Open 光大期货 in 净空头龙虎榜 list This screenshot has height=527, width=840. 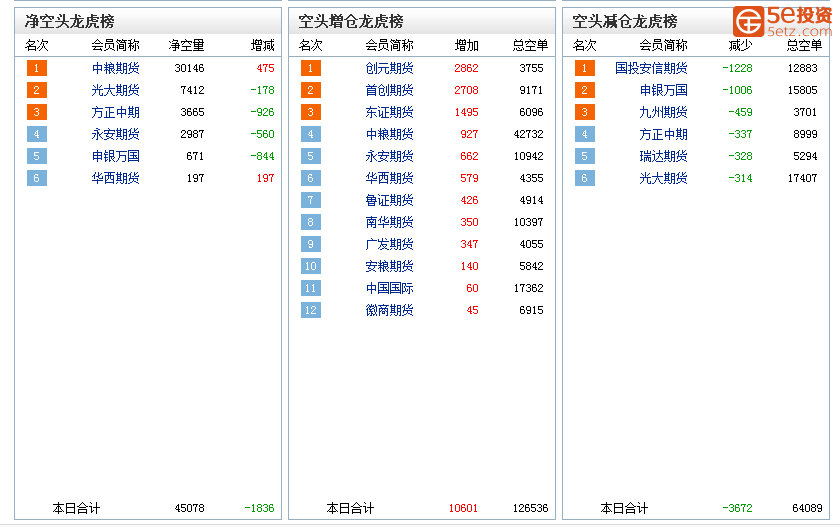(x=115, y=90)
